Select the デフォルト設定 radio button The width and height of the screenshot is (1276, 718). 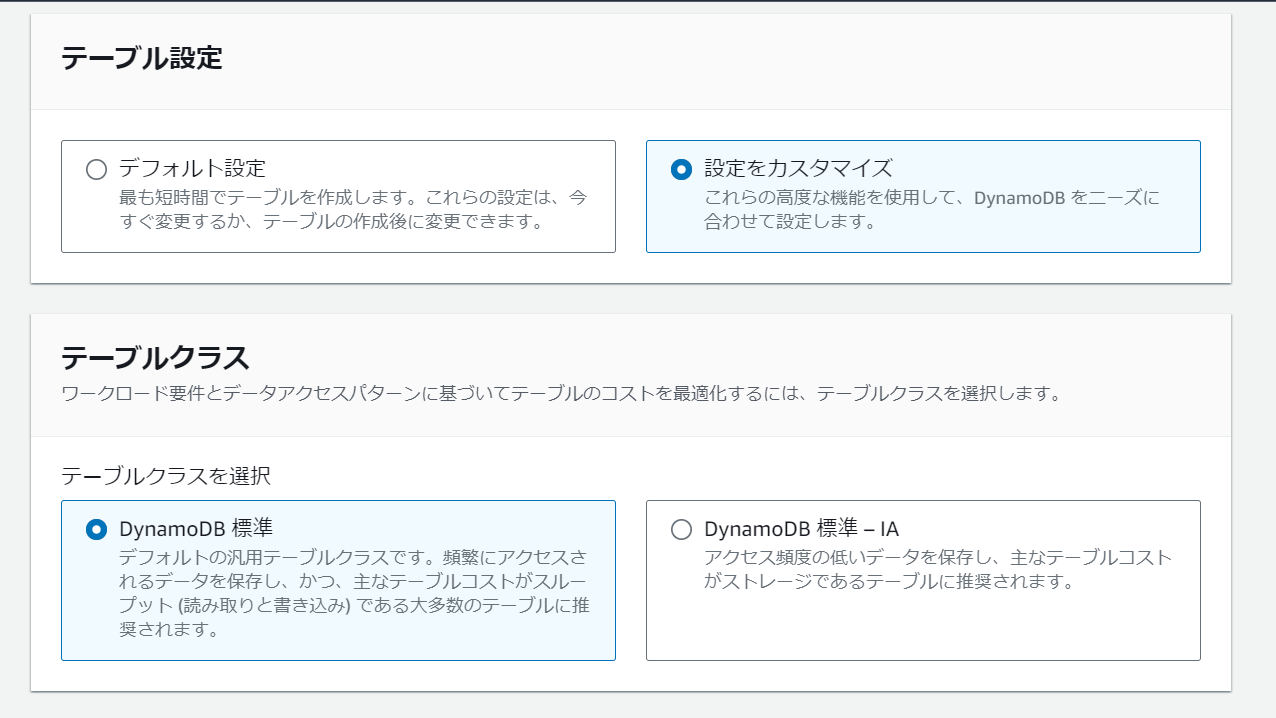coord(96,169)
